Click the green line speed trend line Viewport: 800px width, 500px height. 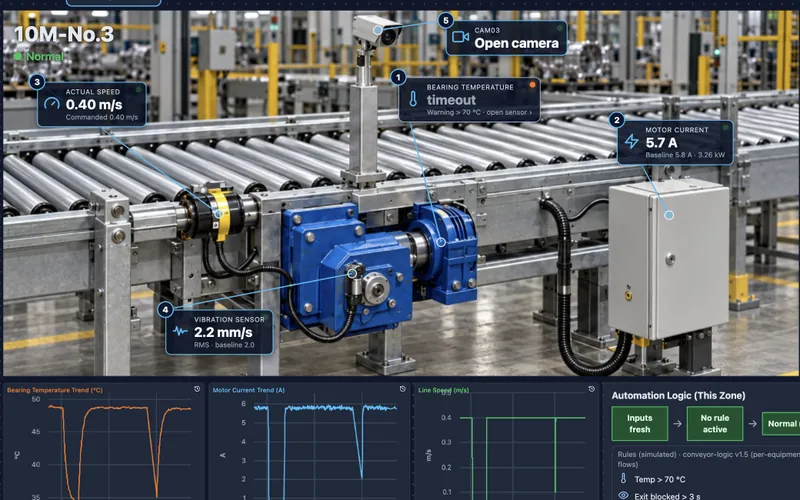(x=520, y=418)
